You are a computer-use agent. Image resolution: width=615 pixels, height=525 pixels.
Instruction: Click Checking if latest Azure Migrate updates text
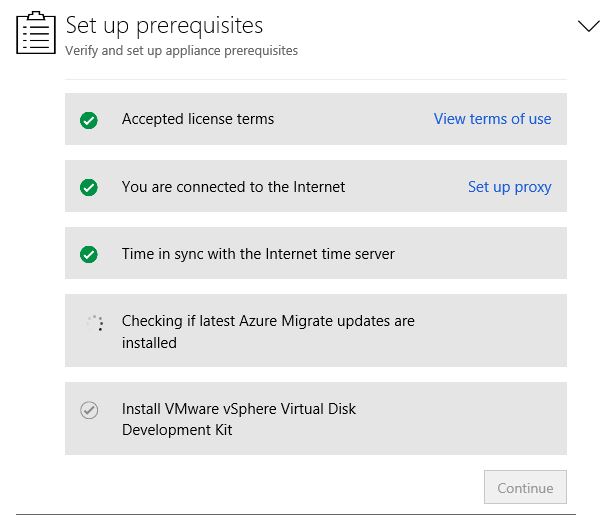click(268, 332)
